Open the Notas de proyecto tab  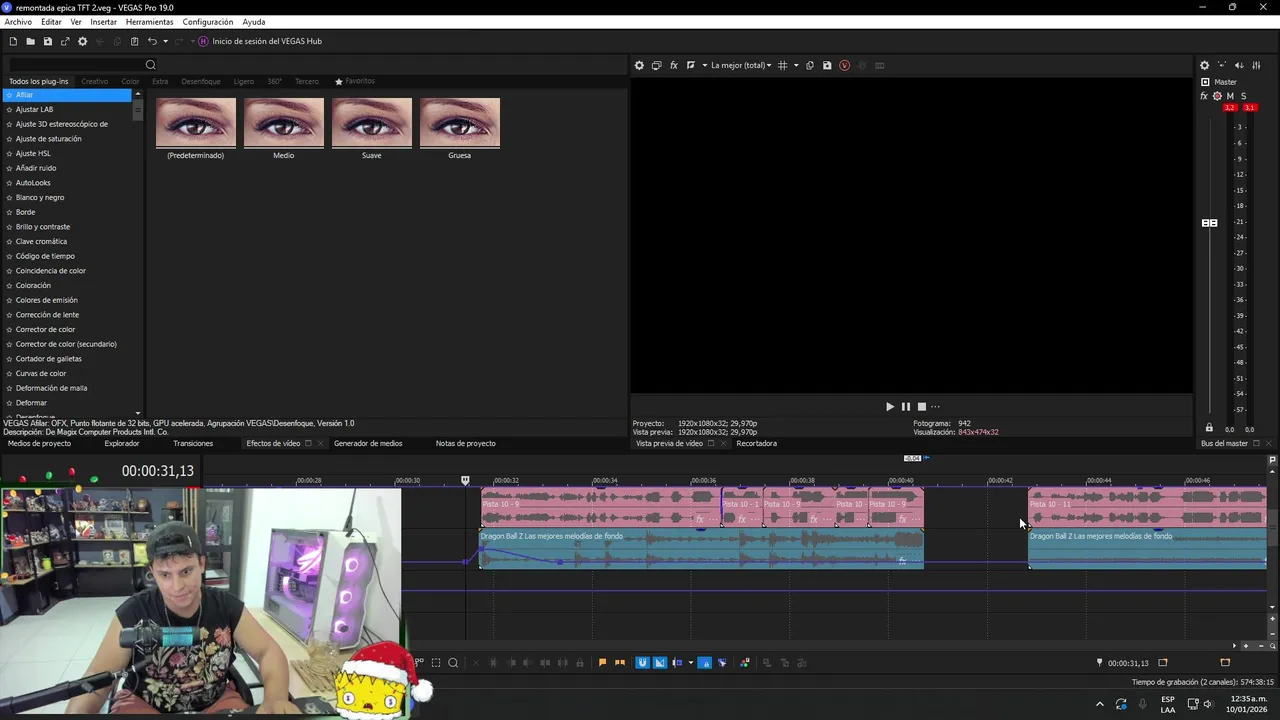(466, 443)
